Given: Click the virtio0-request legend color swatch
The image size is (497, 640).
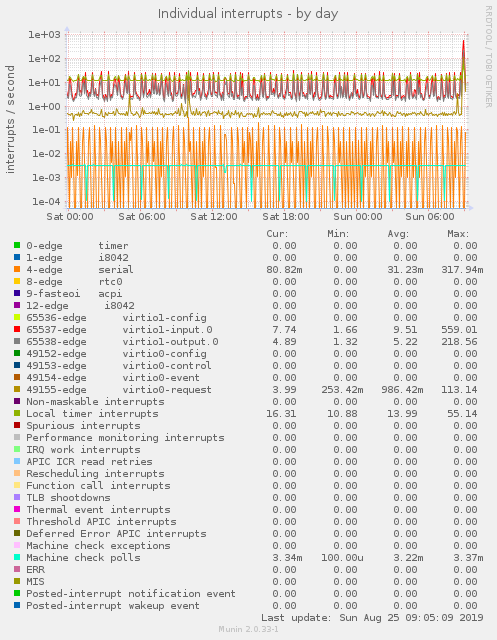Looking at the screenshot, I should [17, 389].
